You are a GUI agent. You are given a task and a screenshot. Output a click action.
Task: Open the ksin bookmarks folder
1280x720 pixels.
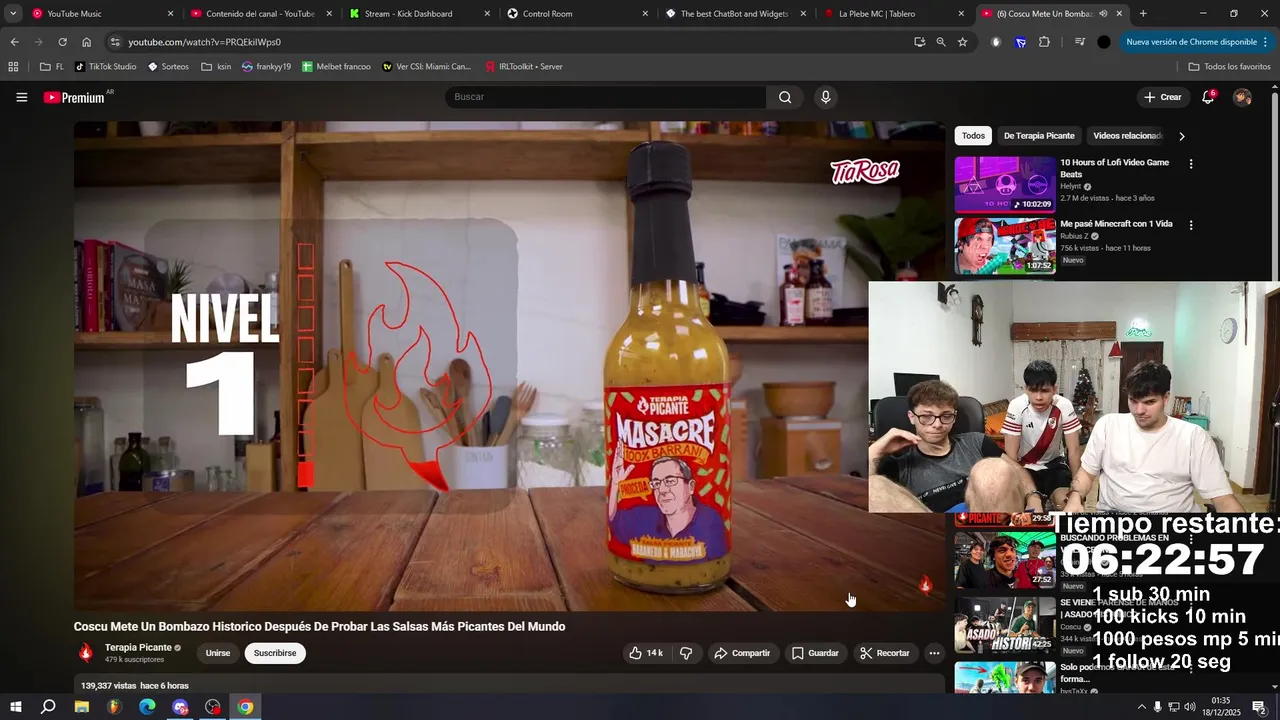tap(216, 66)
